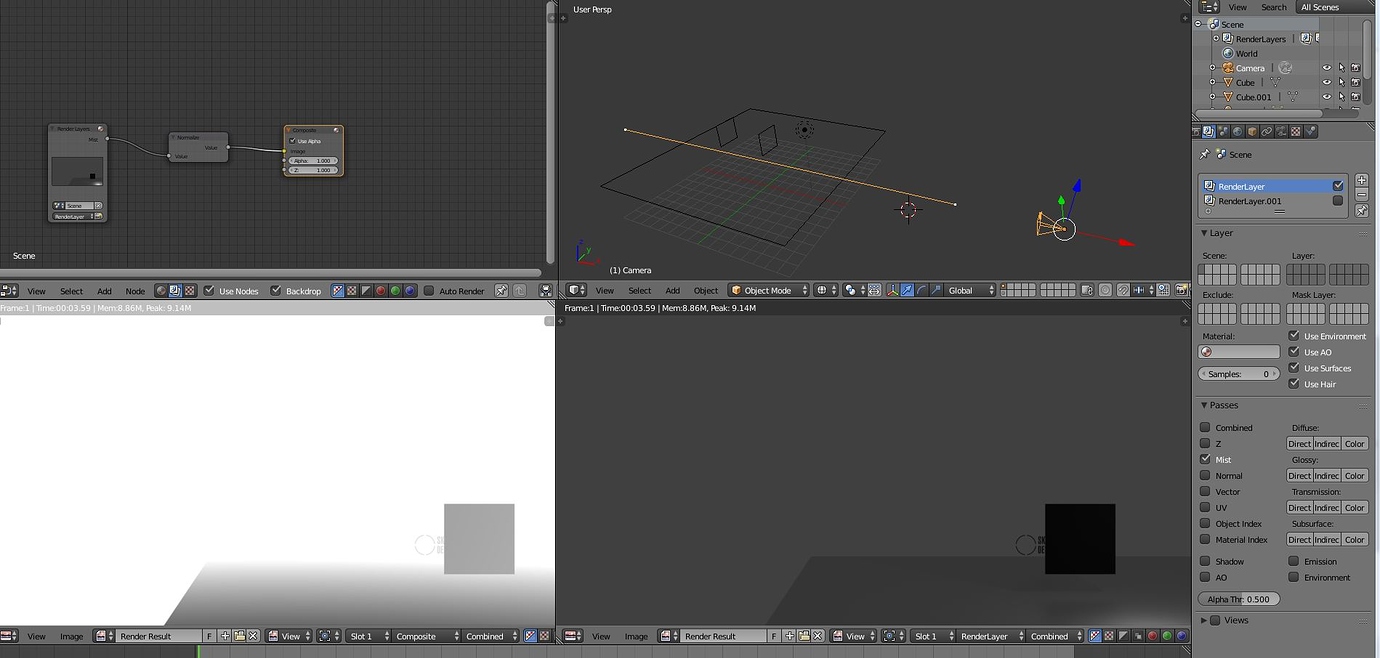Toggle Cube restrict-render camera icon in outliner

point(1356,82)
